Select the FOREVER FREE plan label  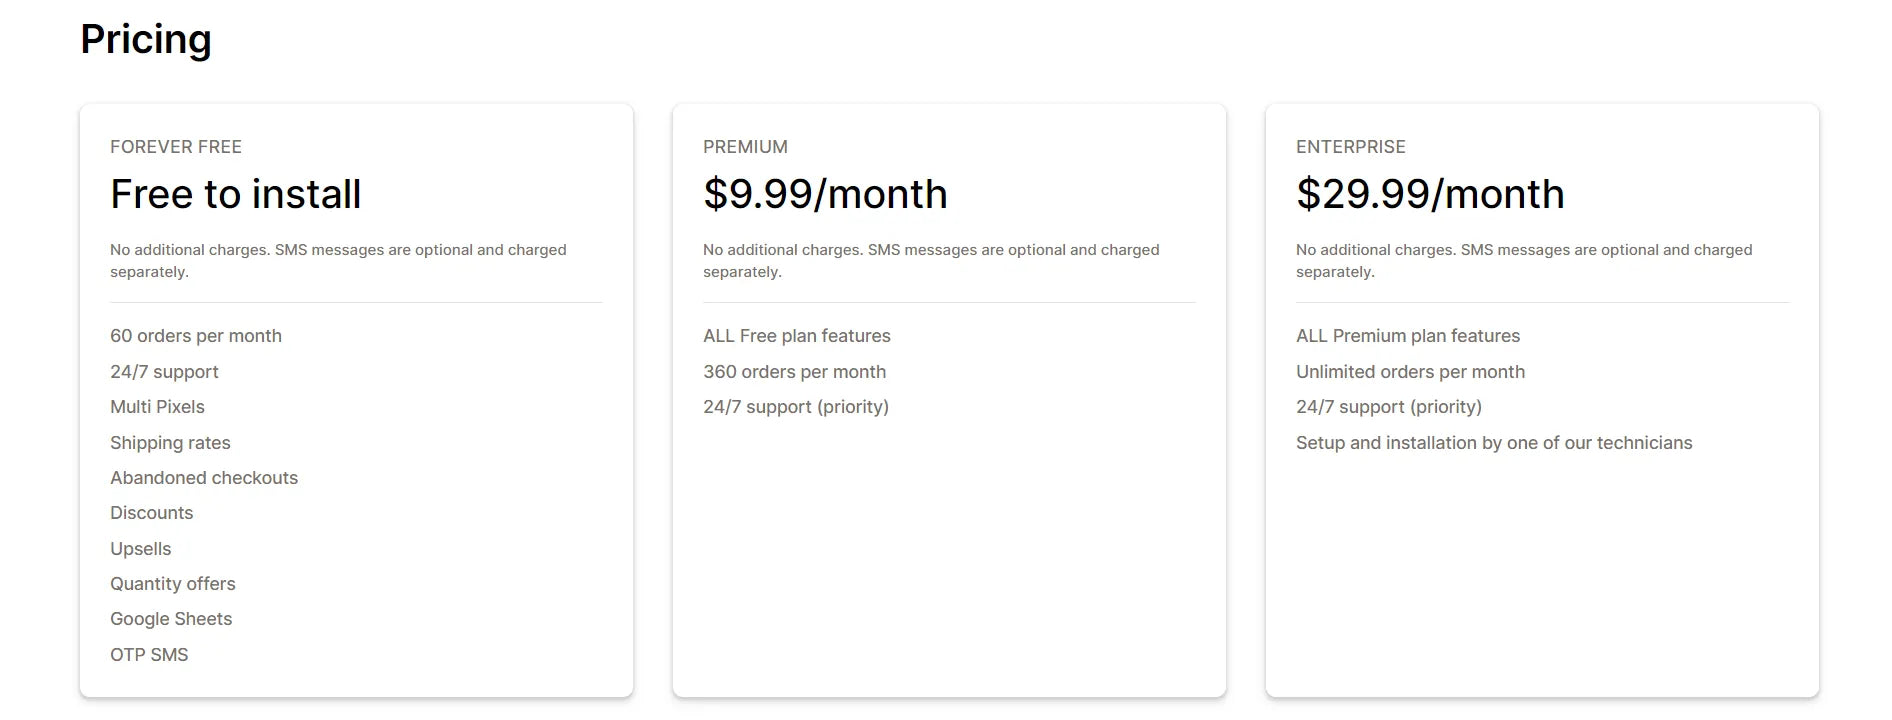tap(176, 147)
